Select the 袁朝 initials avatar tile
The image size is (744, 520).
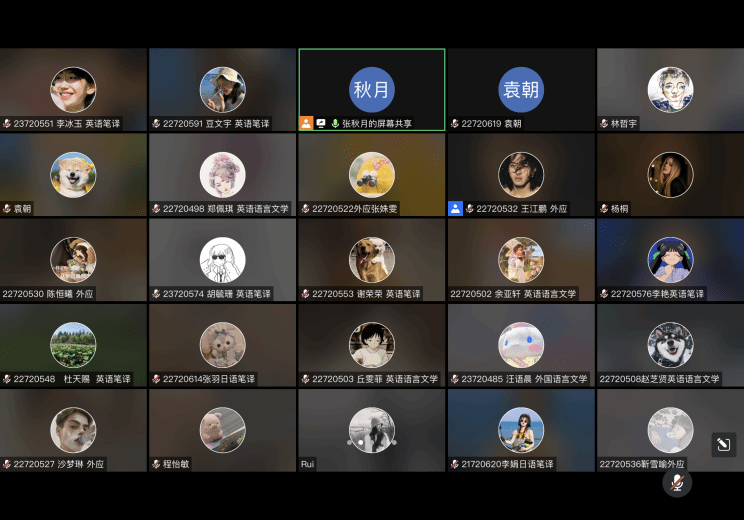[521, 90]
